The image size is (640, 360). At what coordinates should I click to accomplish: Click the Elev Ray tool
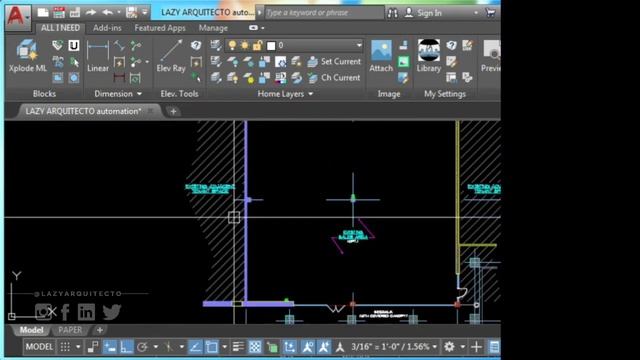(171, 56)
